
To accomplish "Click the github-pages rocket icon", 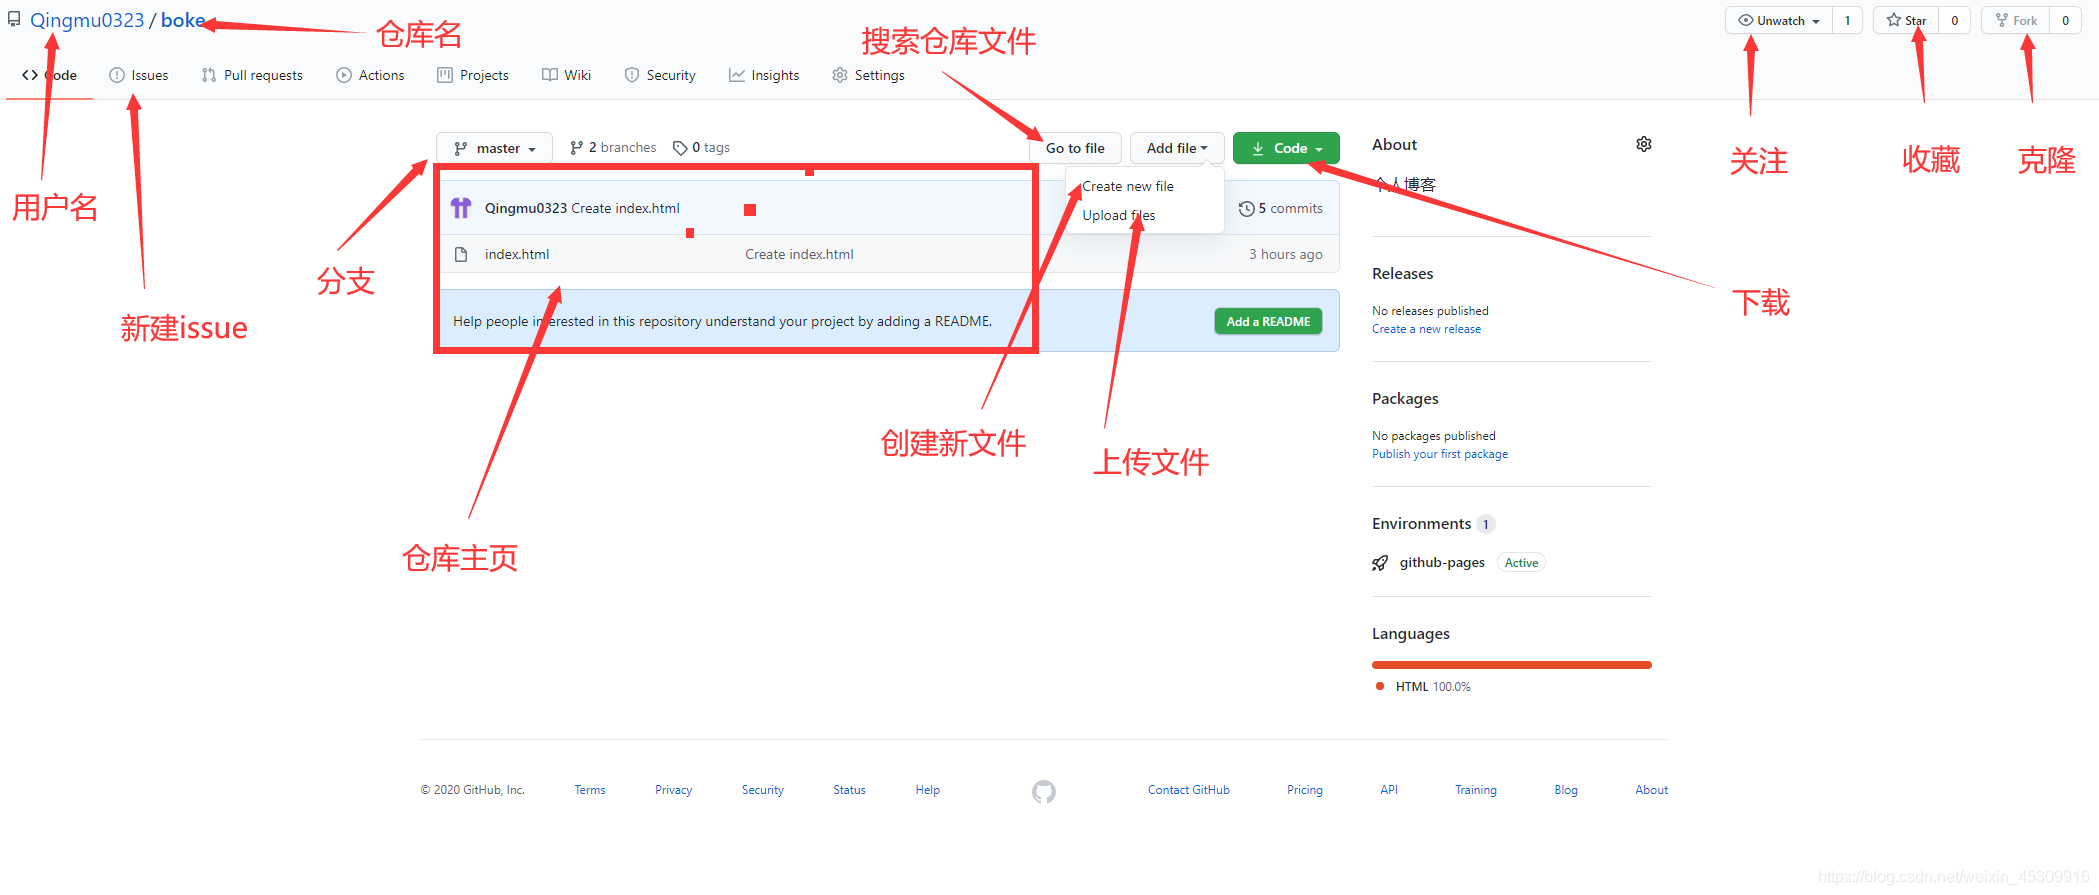I will [x=1380, y=563].
